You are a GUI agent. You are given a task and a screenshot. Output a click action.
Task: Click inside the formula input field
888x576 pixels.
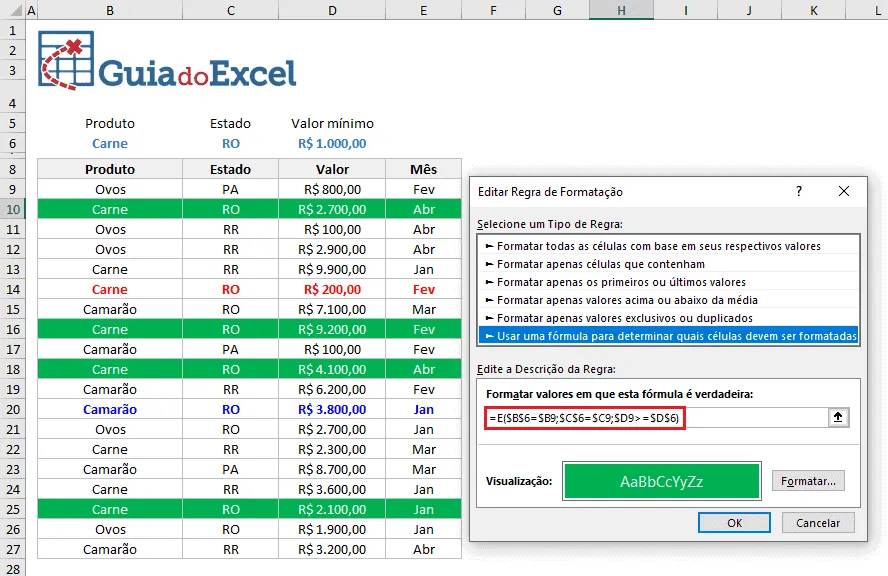click(x=656, y=418)
